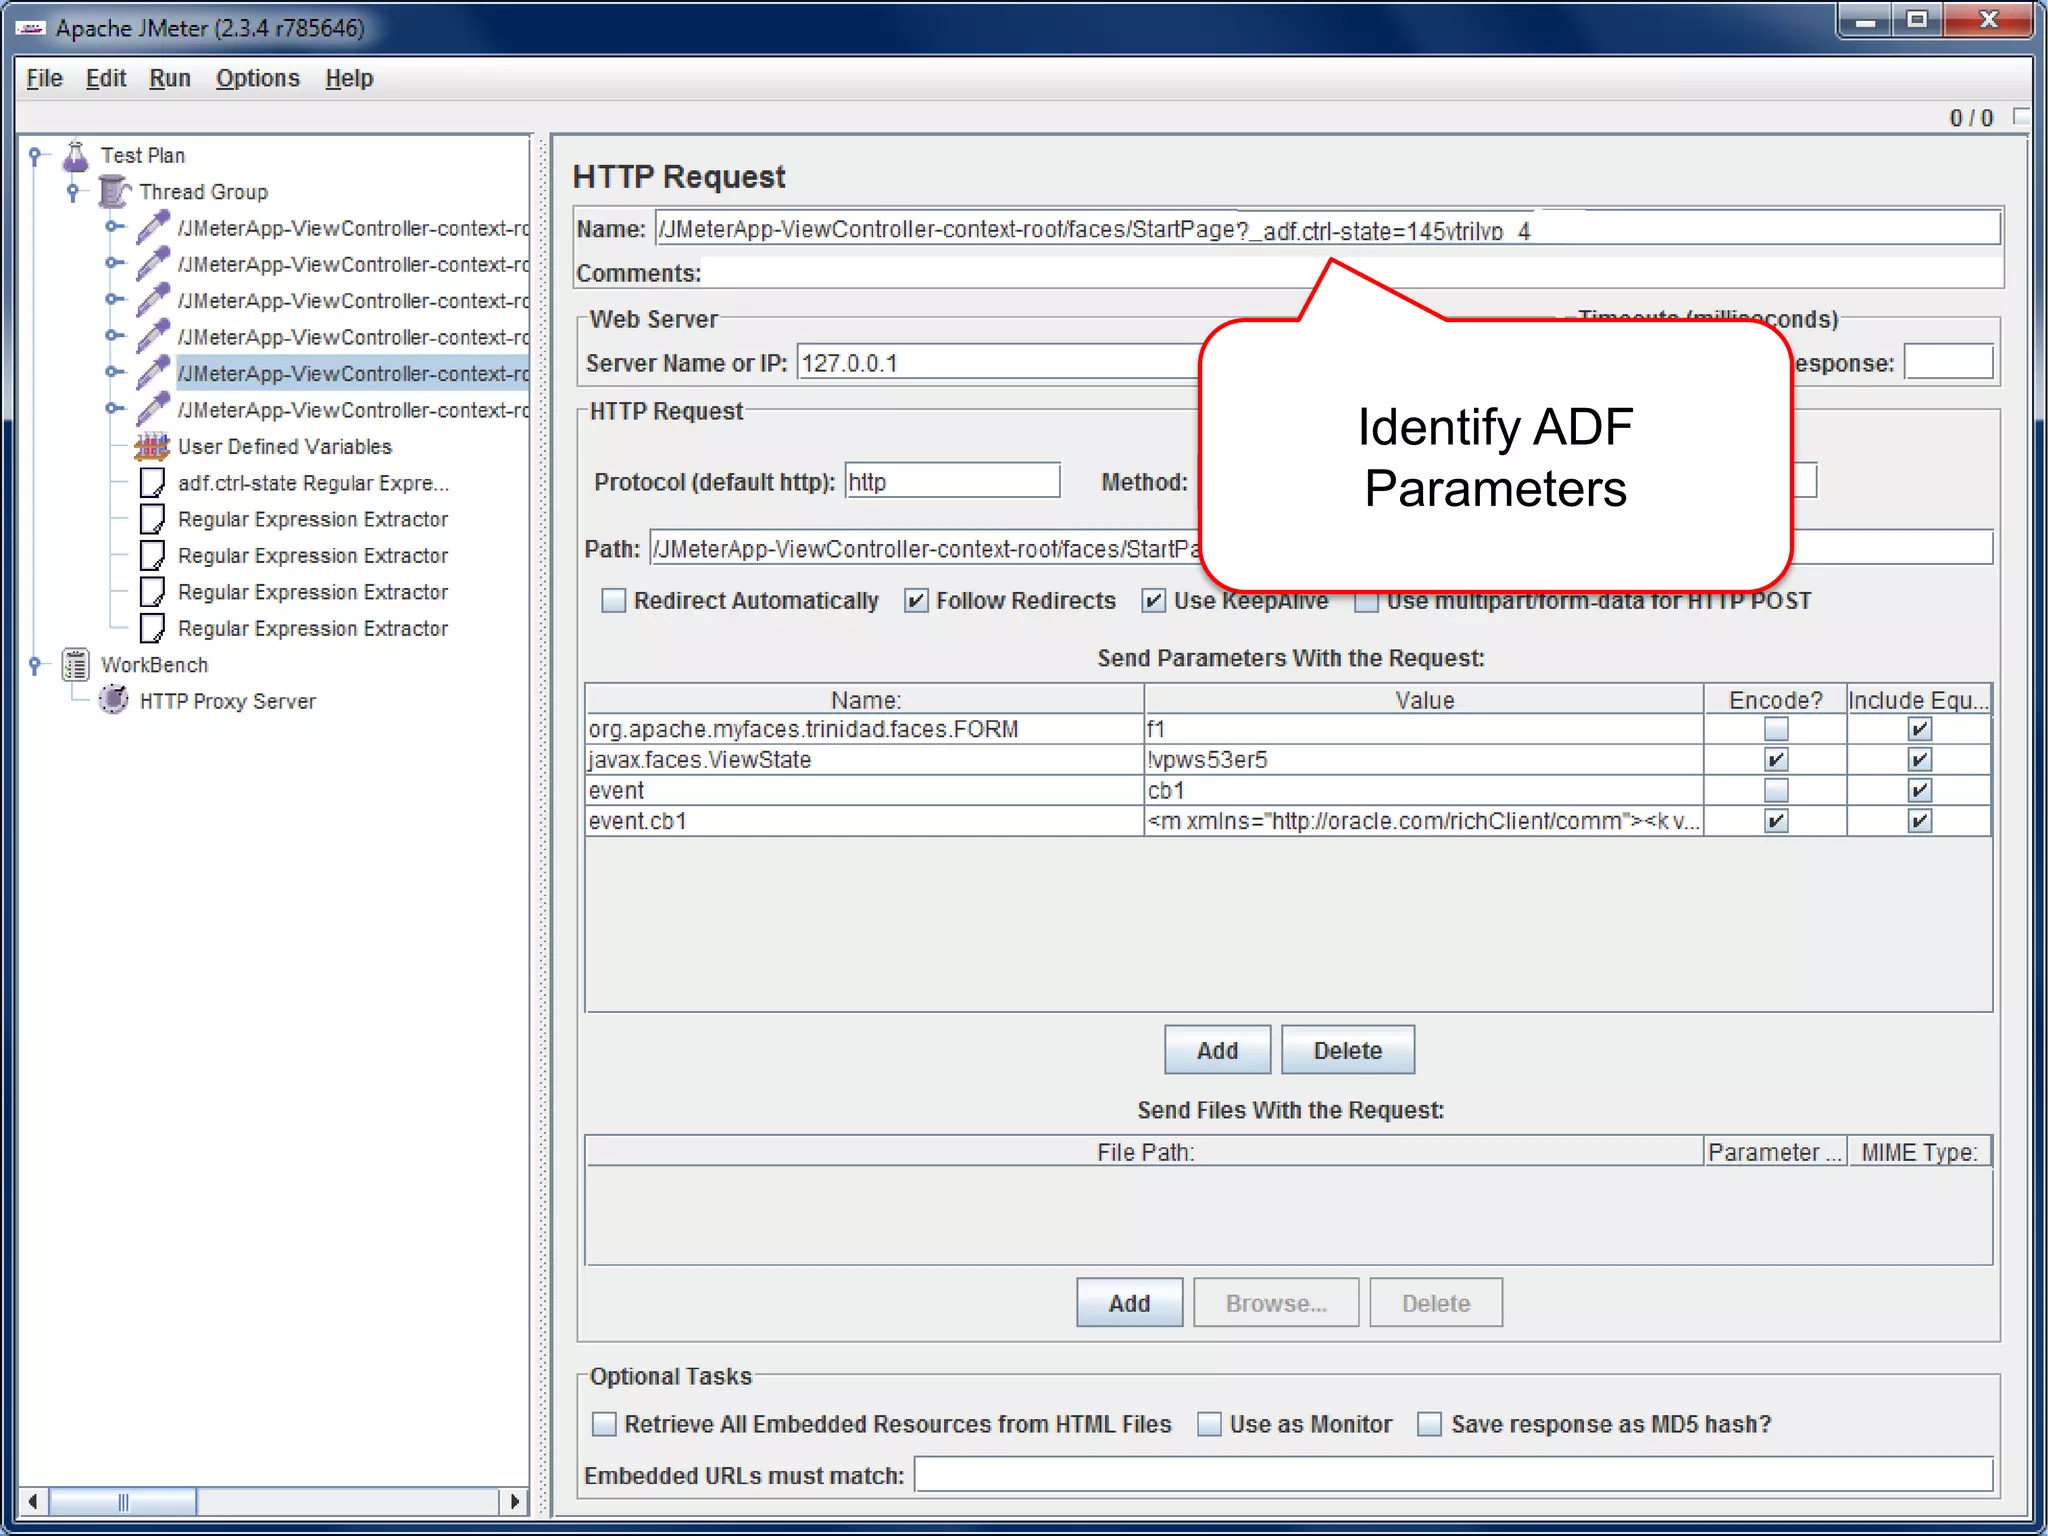Select the User Defined Variables tree item
The height and width of the screenshot is (1536, 2048).
coord(285,447)
